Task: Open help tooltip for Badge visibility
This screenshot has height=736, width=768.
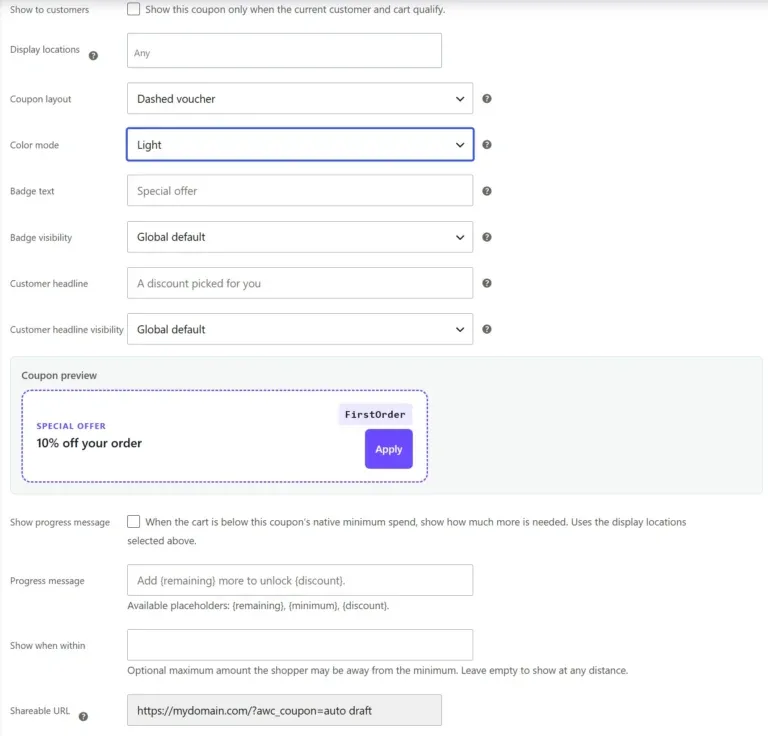Action: click(x=486, y=237)
